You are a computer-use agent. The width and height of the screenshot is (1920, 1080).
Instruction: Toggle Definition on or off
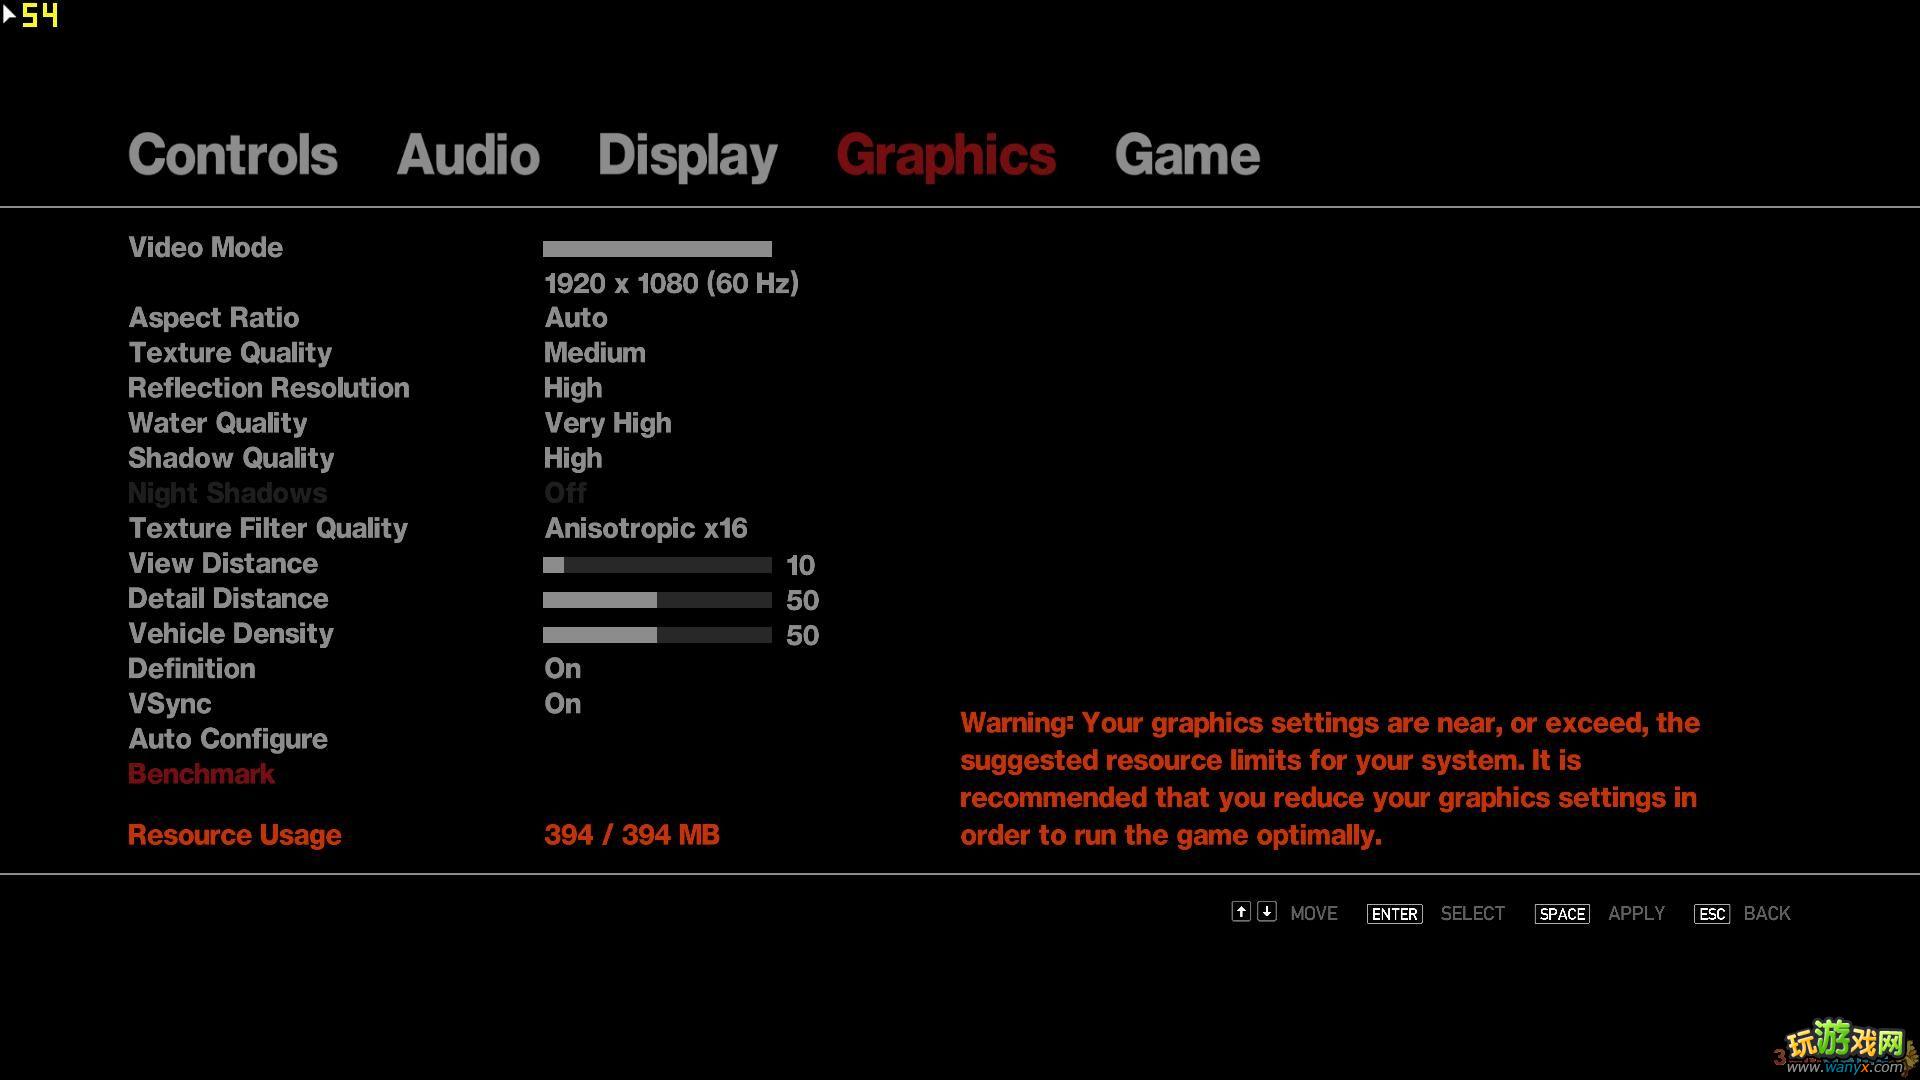(563, 669)
